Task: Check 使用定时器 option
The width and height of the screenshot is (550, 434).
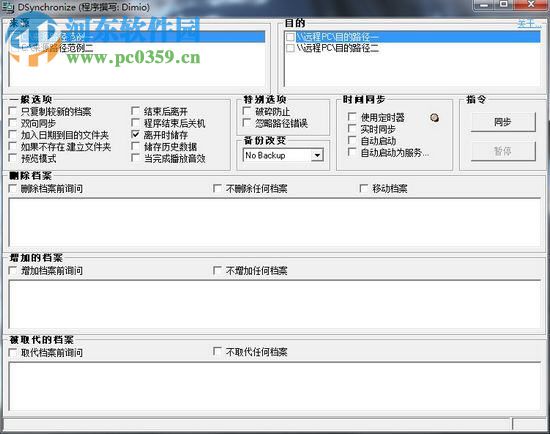Action: click(x=352, y=117)
